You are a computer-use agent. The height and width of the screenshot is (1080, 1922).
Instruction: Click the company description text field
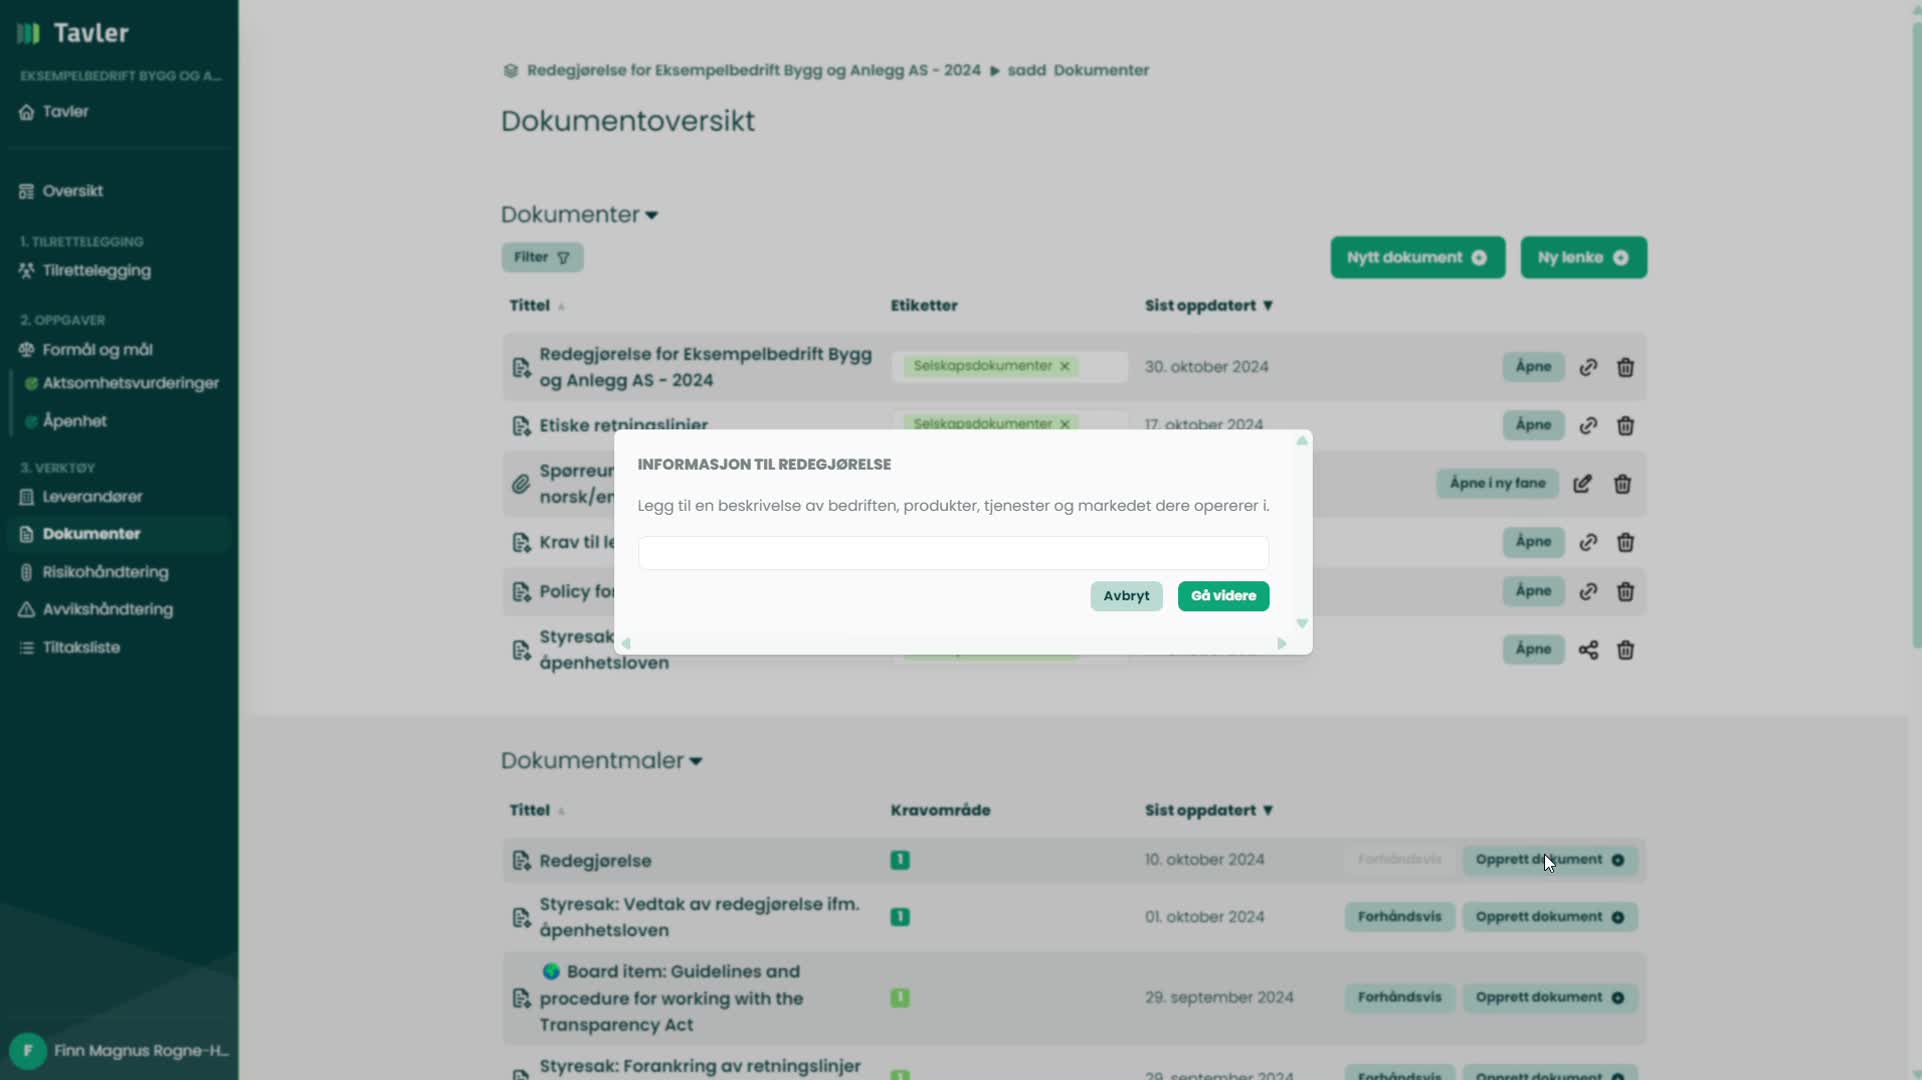953,553
